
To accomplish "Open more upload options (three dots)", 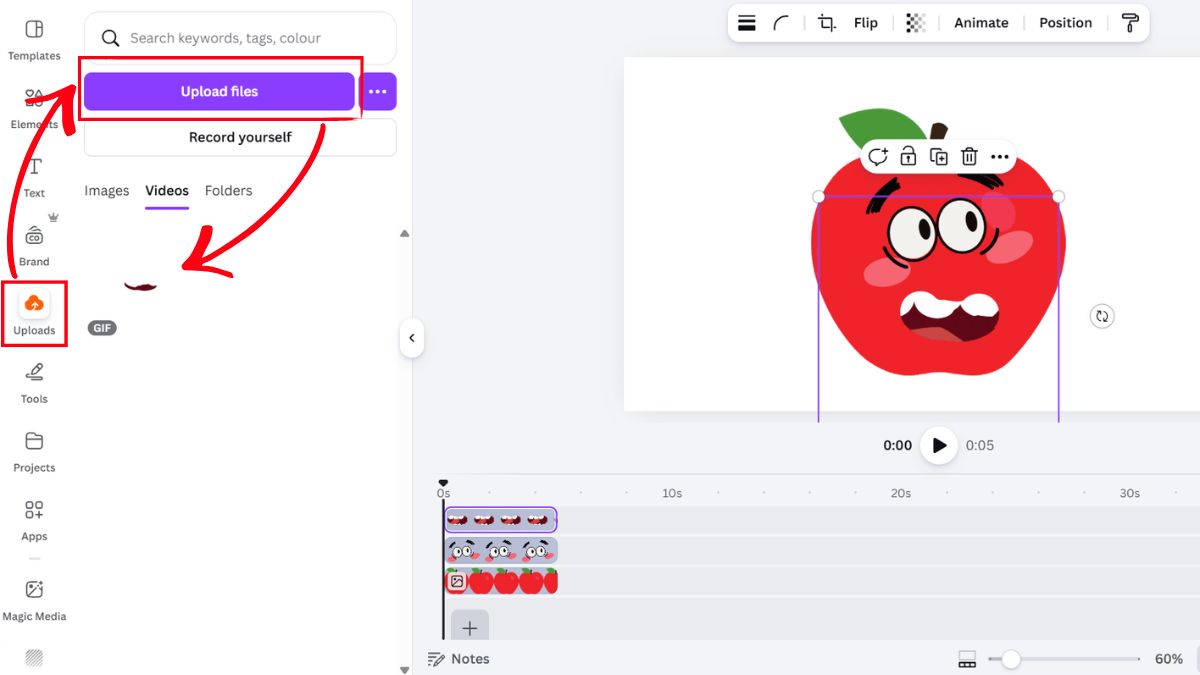I will click(377, 92).
